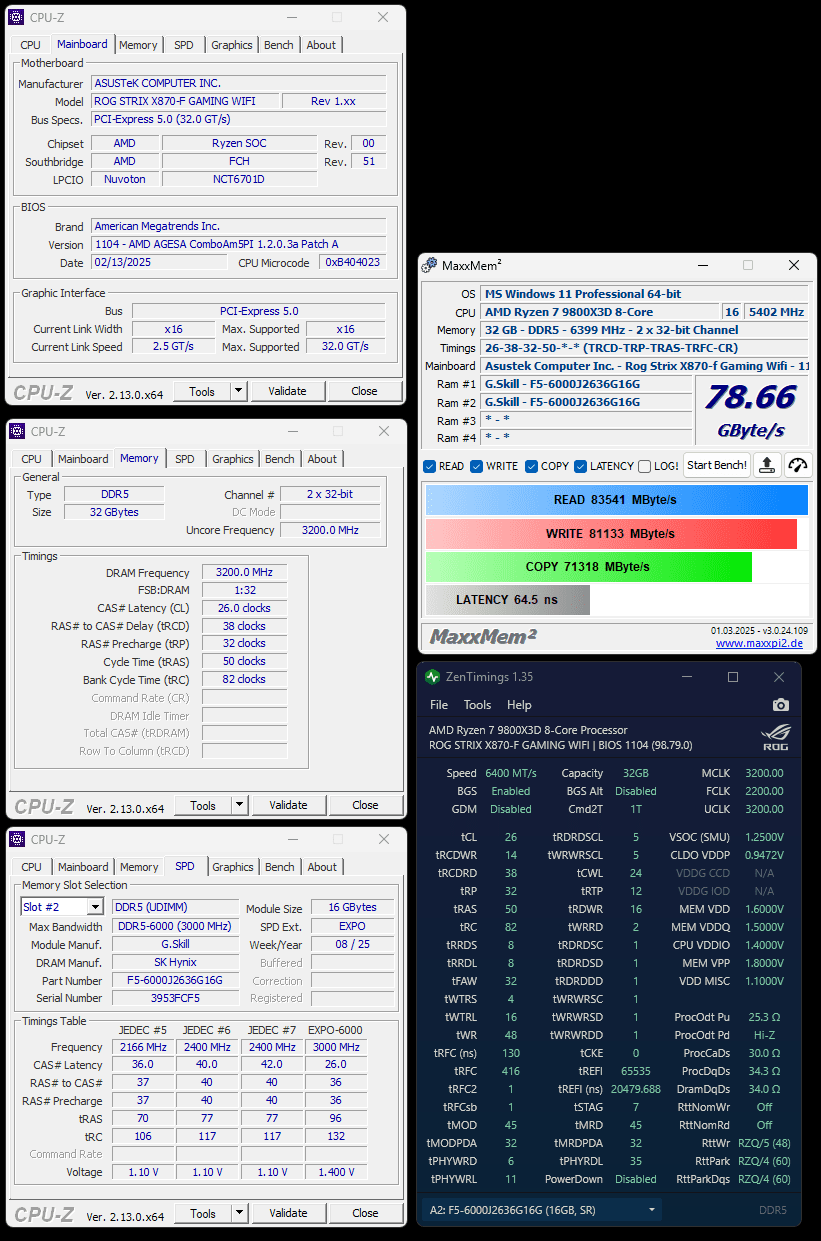The width and height of the screenshot is (821, 1241).
Task: Toggle the READ checkbox in MaxxMem
Action: [x=429, y=466]
